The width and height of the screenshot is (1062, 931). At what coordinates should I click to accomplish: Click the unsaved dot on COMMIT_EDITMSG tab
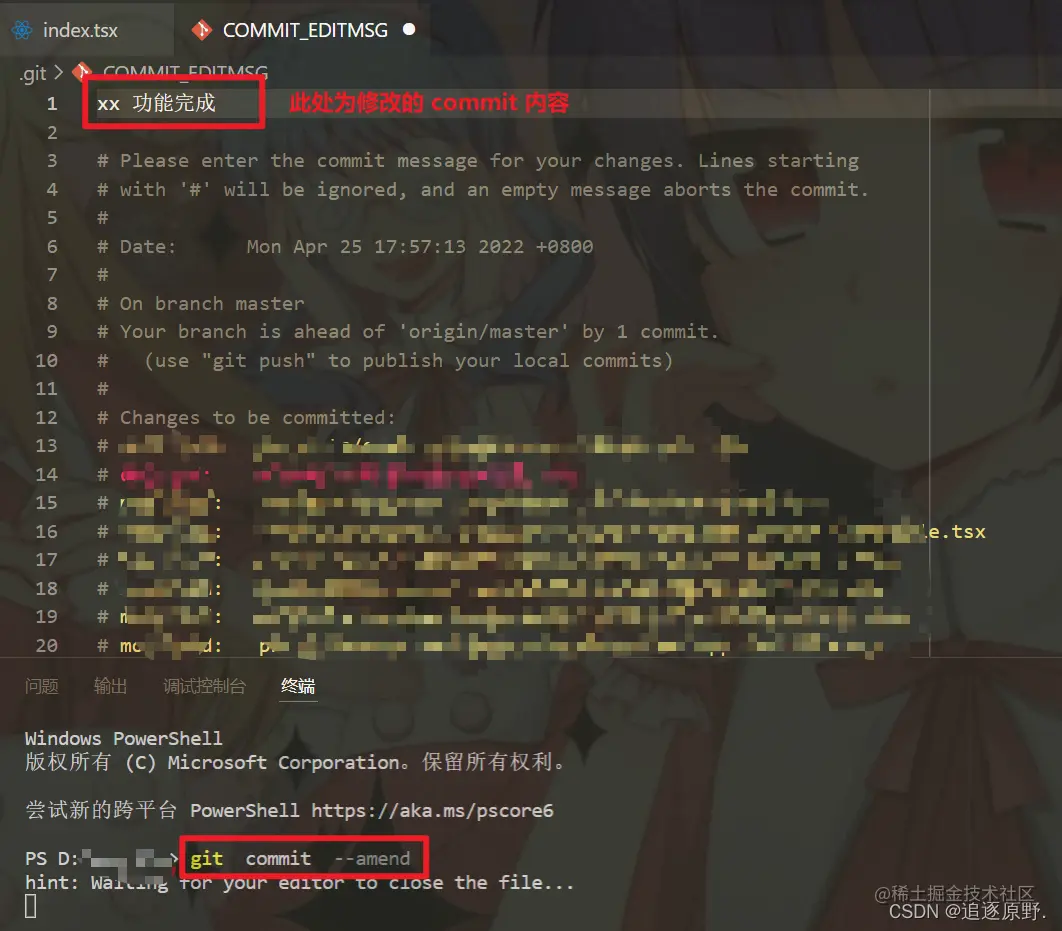click(x=408, y=29)
